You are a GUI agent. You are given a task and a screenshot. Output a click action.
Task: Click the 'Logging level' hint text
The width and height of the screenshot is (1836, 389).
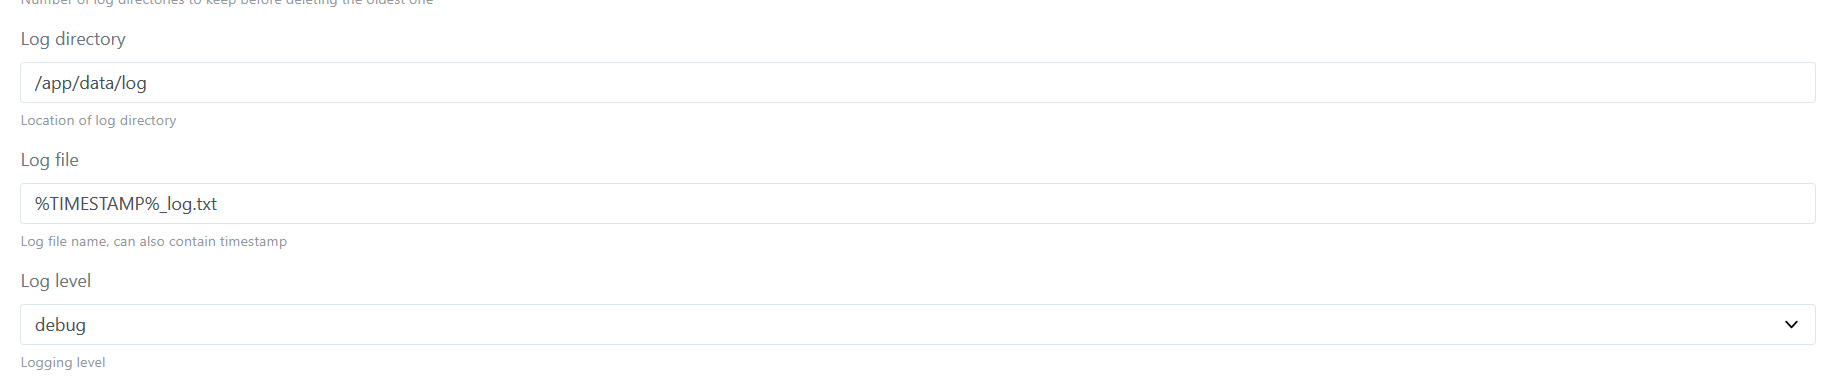pos(62,362)
